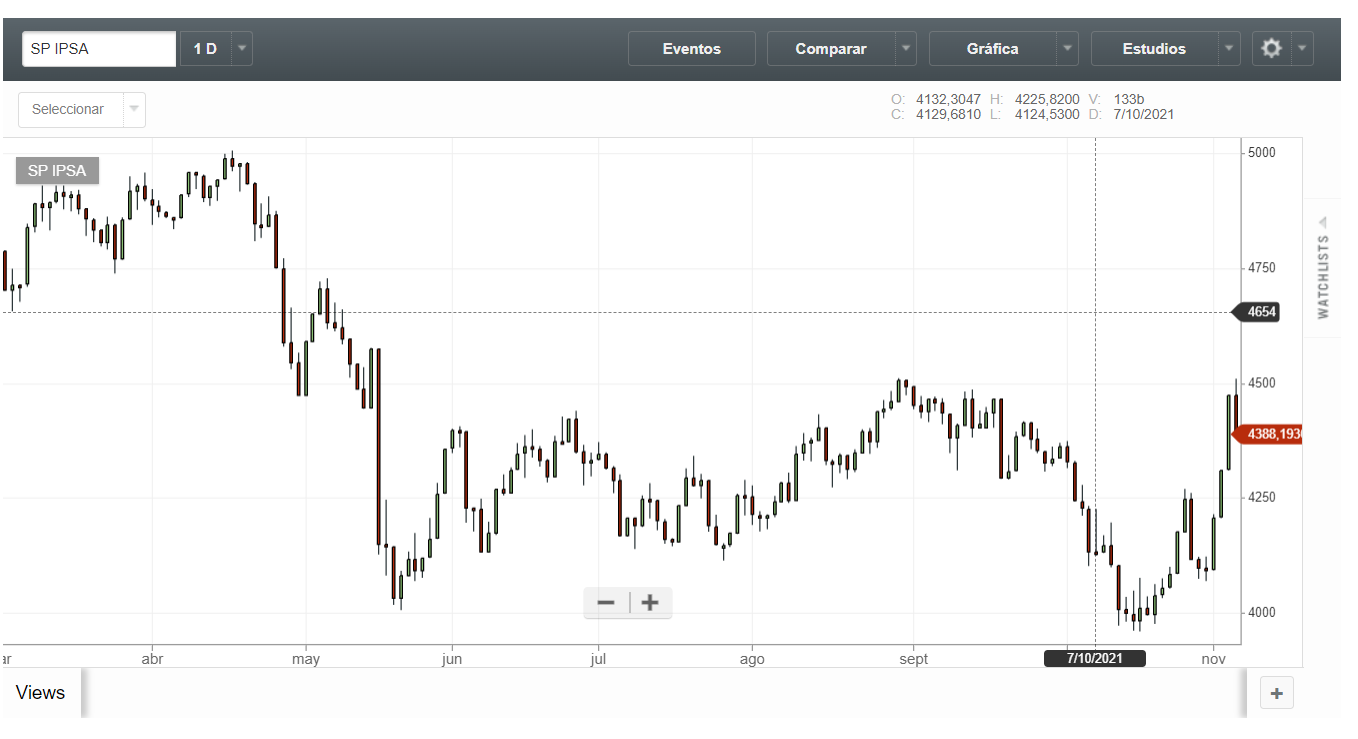
Task: Click the jun label on time axis
Action: click(x=452, y=659)
